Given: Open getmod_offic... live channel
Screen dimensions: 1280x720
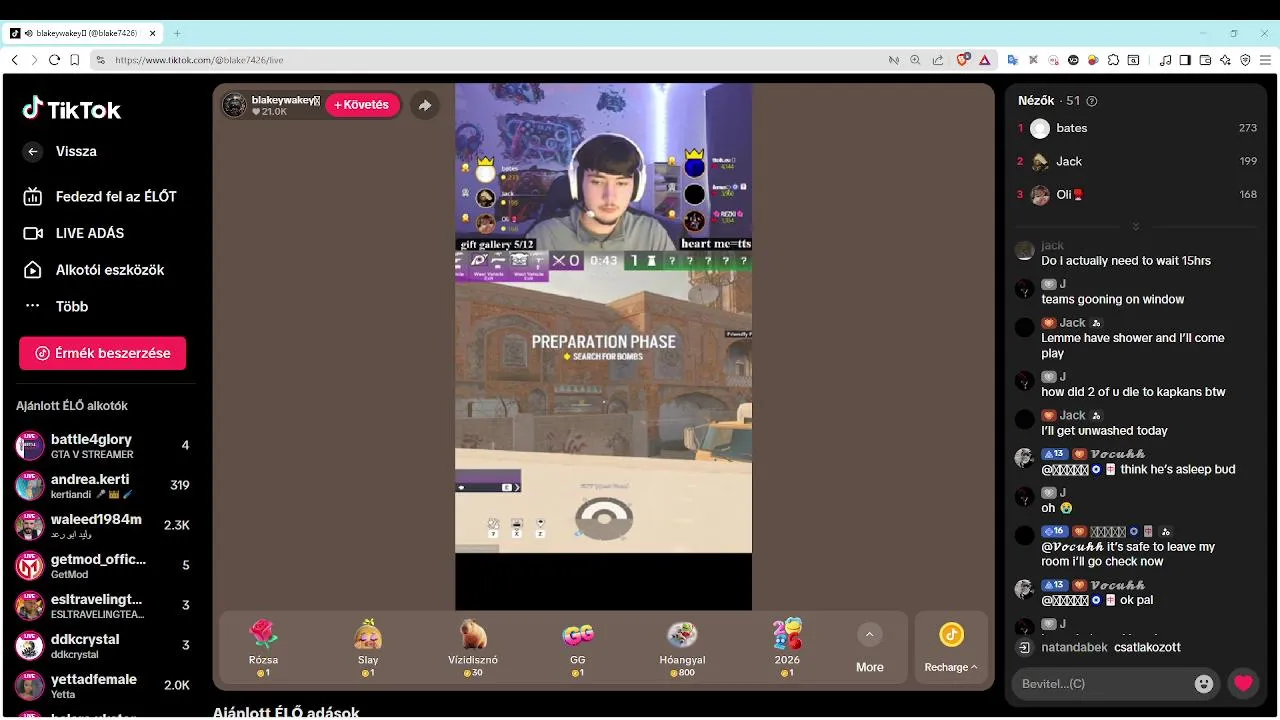Looking at the screenshot, I should click(103, 566).
